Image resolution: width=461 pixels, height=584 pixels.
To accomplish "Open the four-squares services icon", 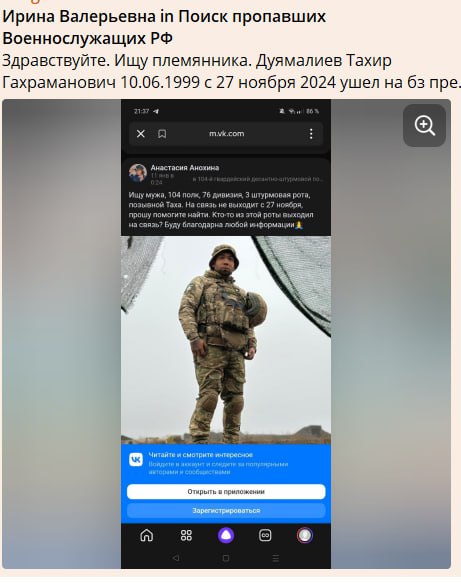I will pos(186,536).
